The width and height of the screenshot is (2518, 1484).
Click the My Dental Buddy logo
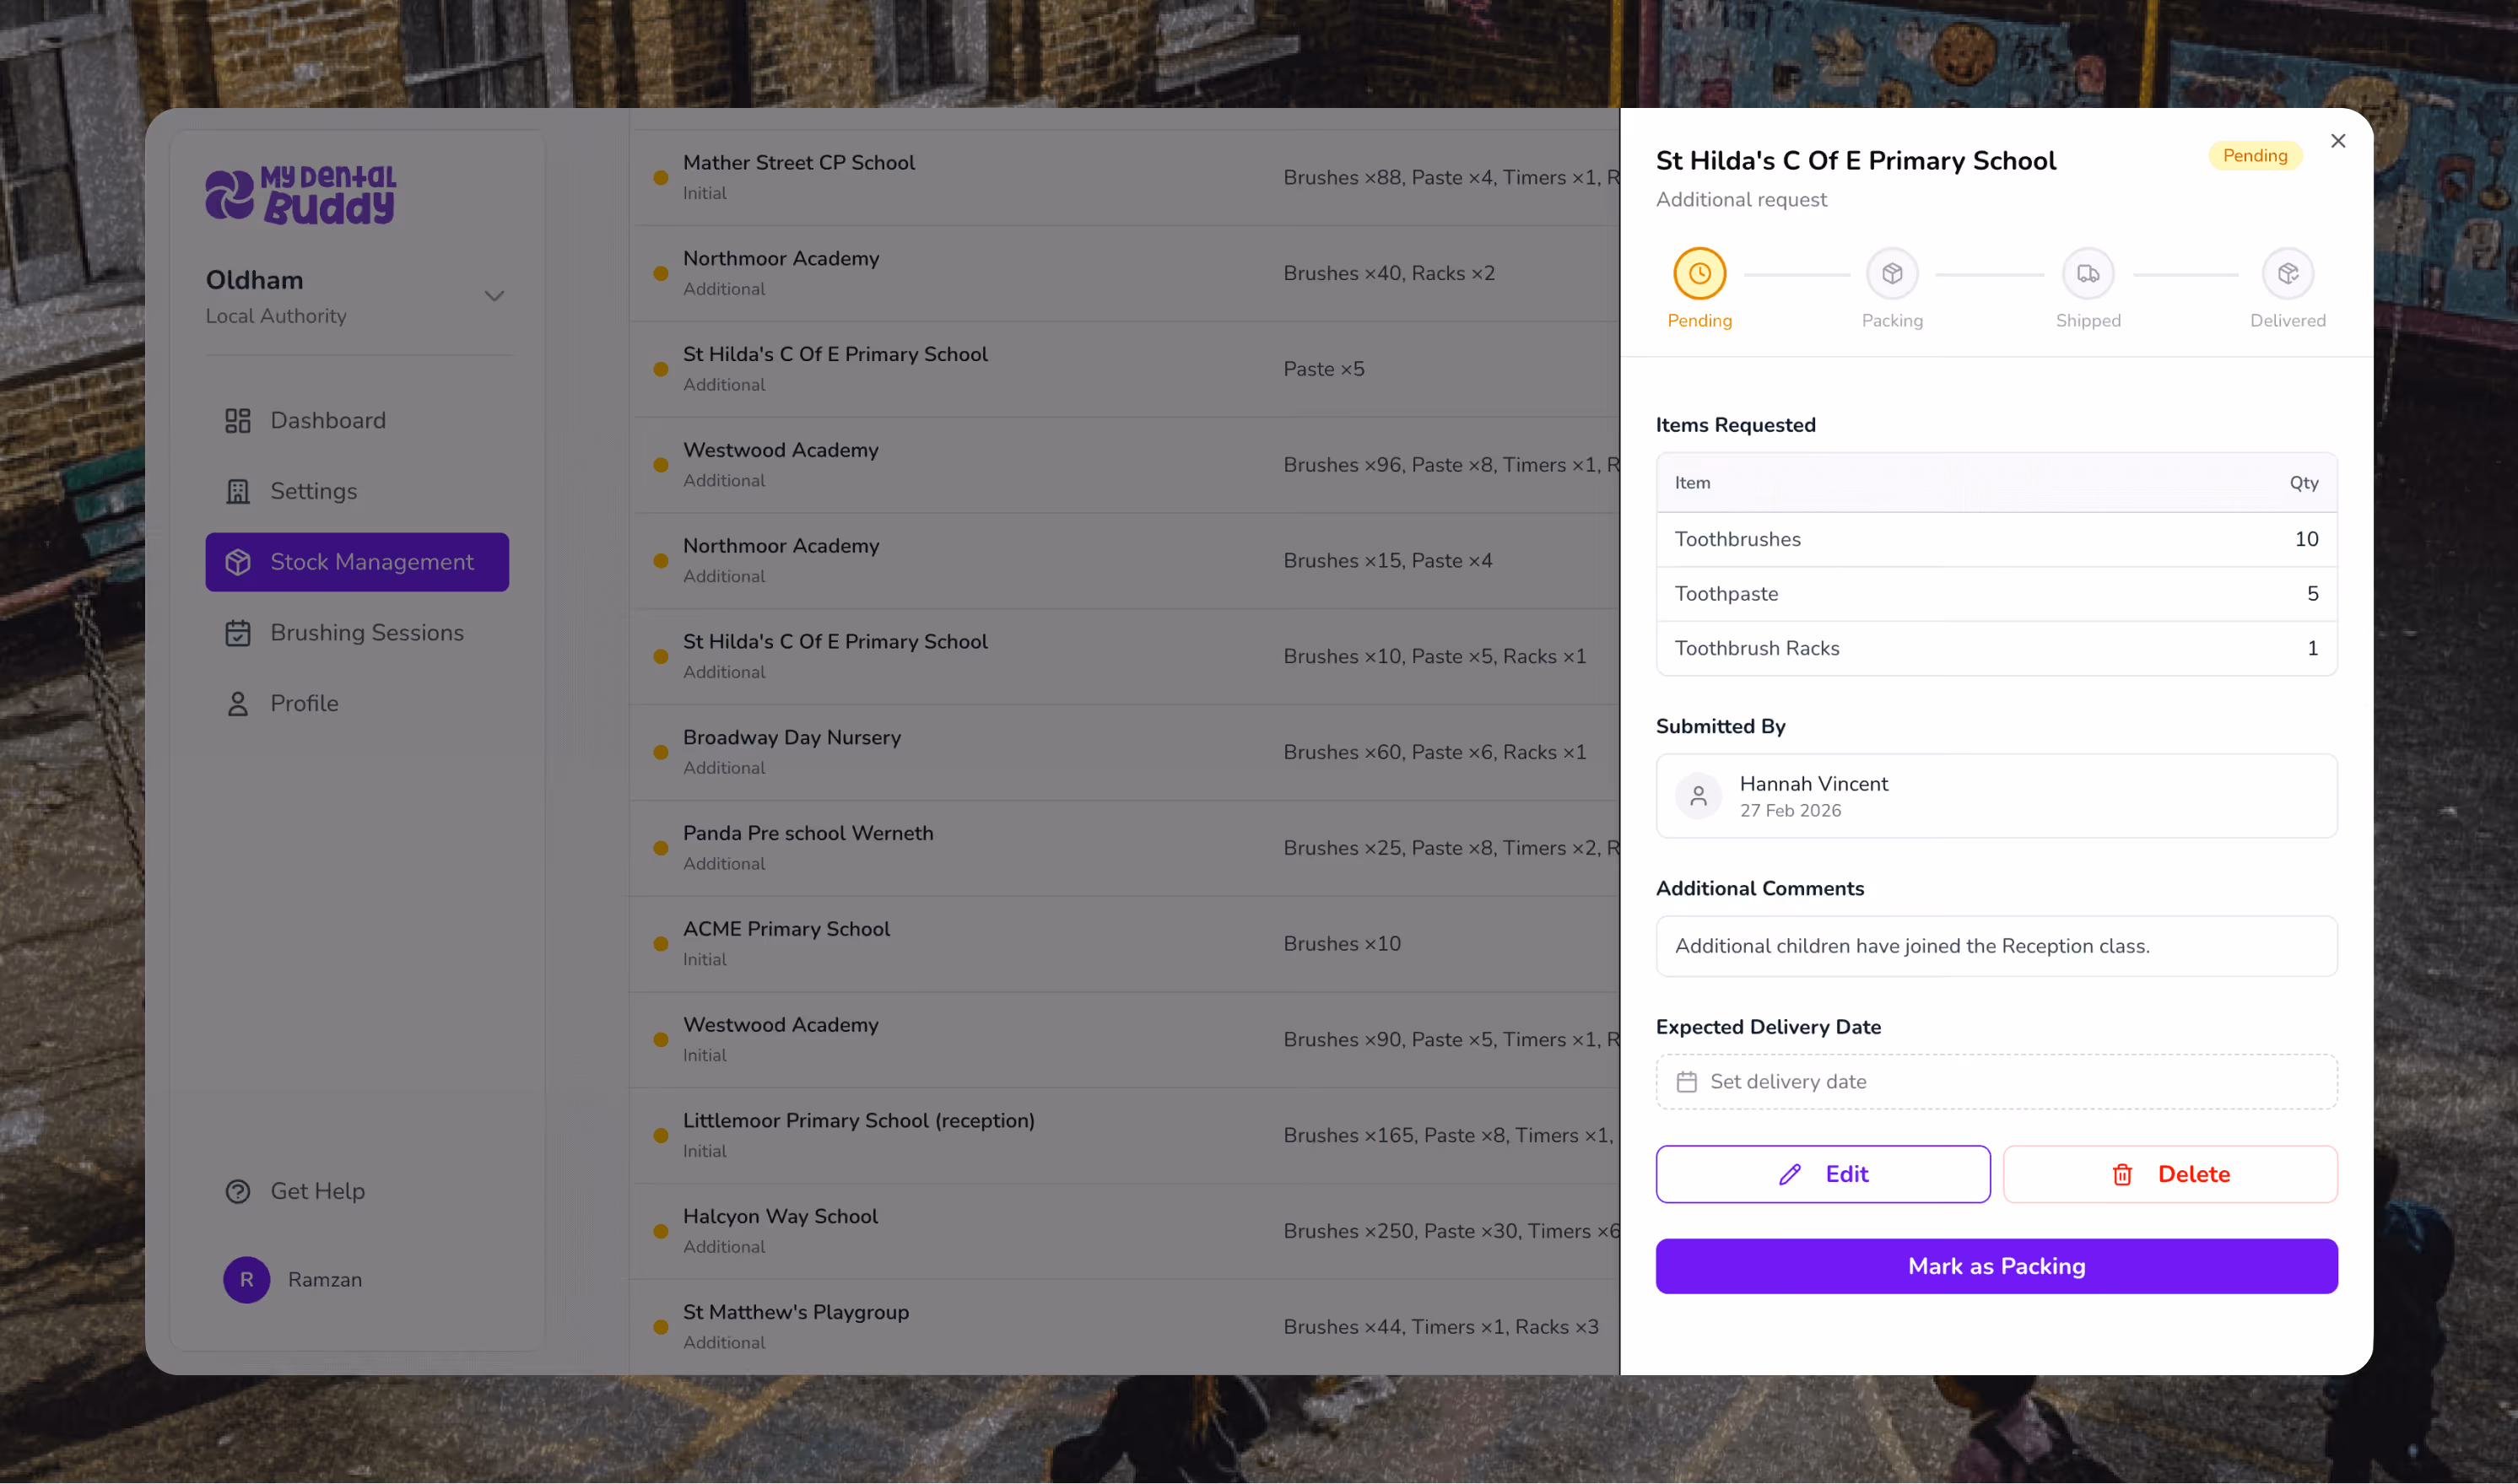tap(301, 195)
